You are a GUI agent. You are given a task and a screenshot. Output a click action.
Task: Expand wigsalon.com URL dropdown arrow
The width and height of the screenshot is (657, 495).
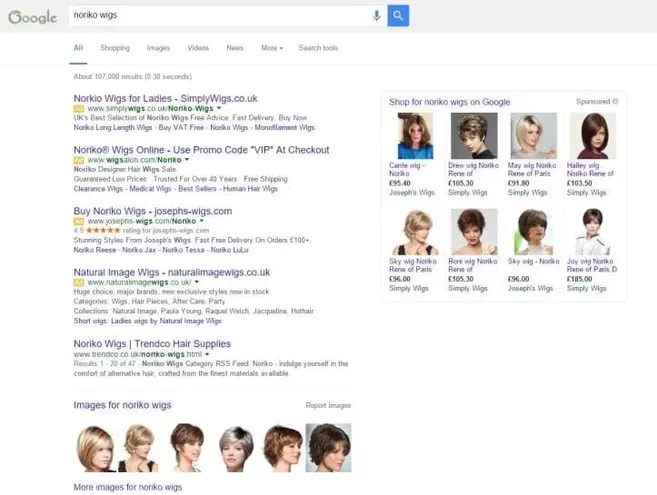coord(187,160)
